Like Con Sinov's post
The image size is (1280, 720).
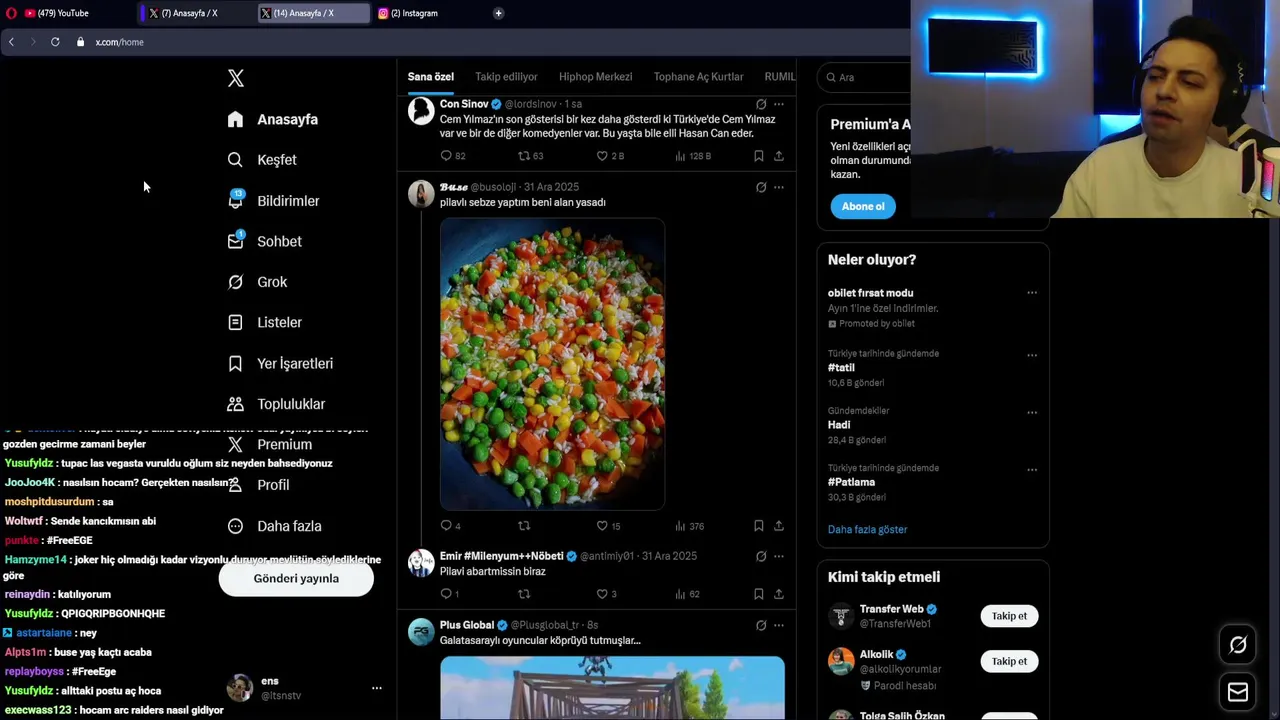point(602,156)
